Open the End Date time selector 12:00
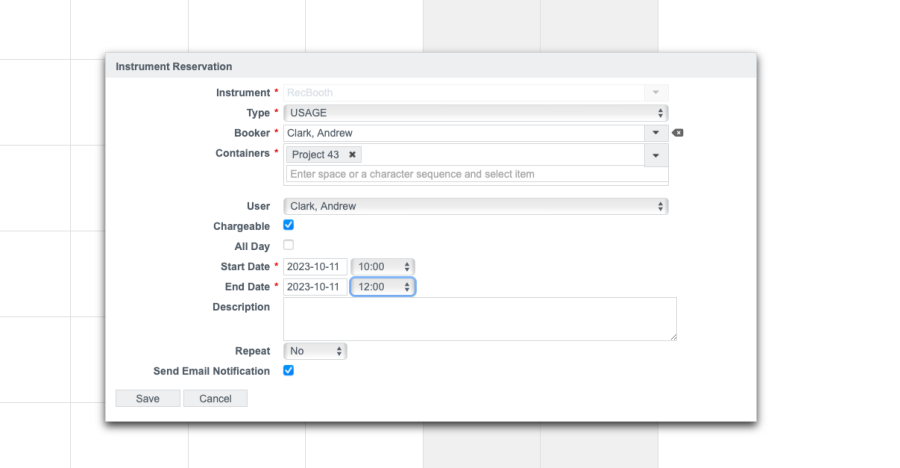The image size is (900, 468). 382,287
